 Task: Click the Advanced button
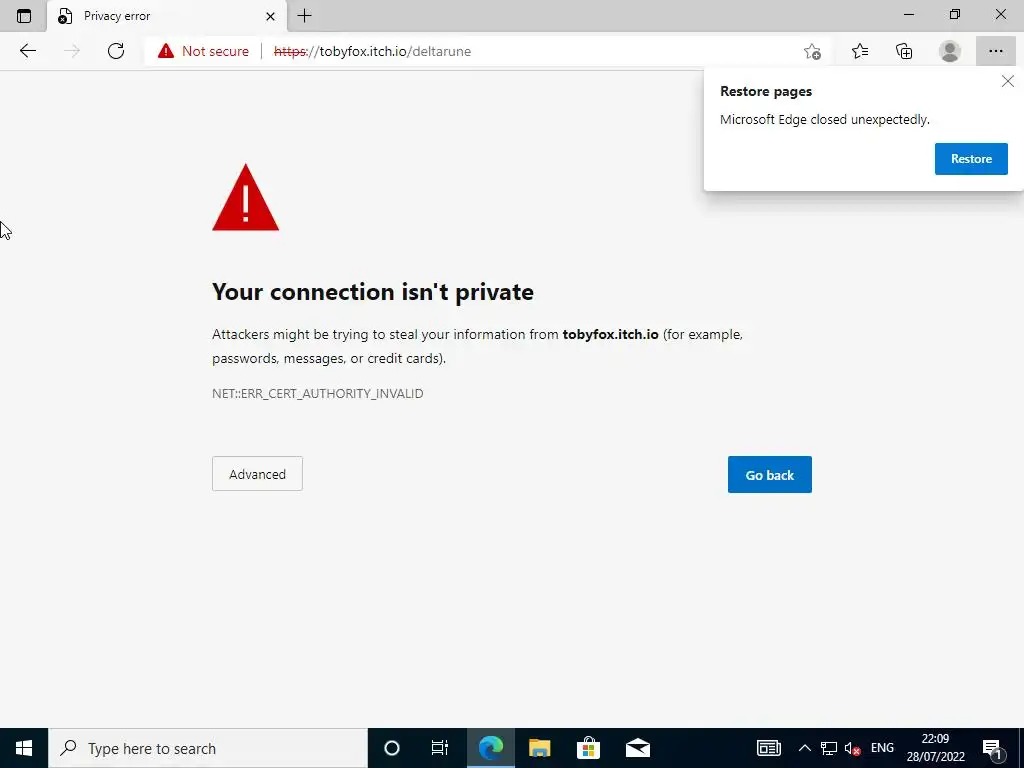[257, 473]
